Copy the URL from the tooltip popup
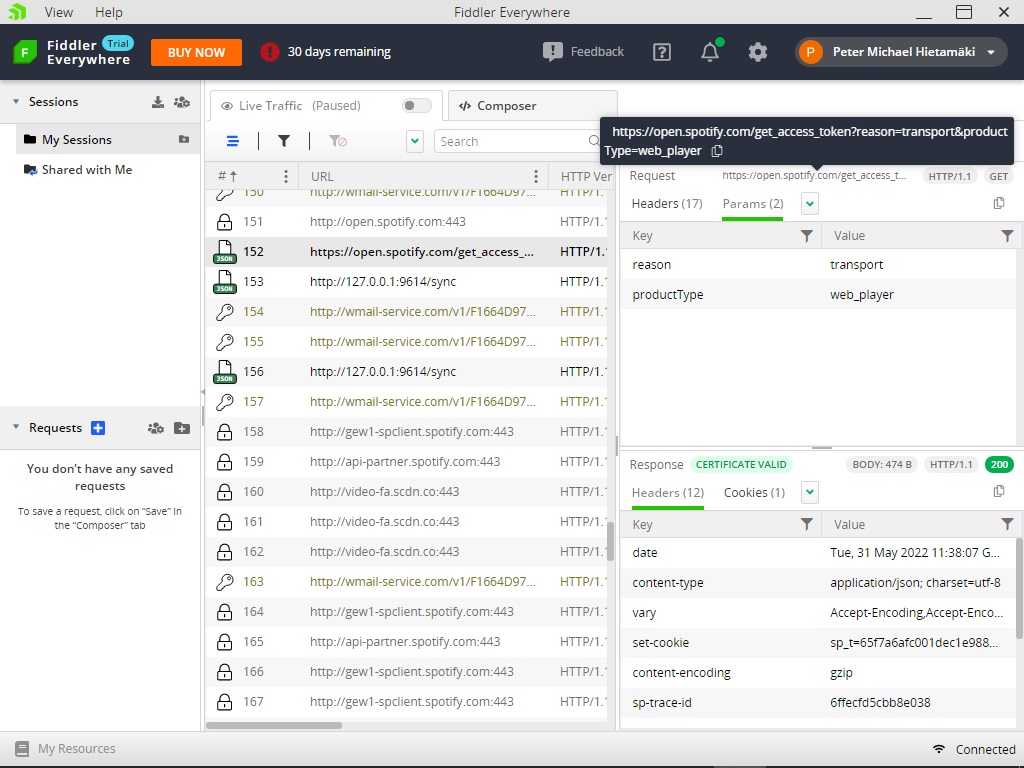 (x=717, y=151)
